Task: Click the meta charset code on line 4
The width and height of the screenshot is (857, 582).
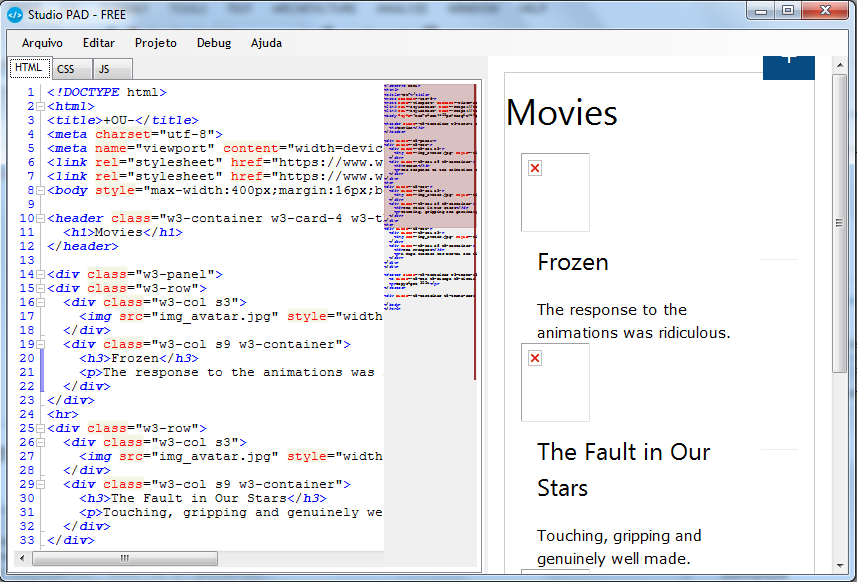Action: (135, 134)
